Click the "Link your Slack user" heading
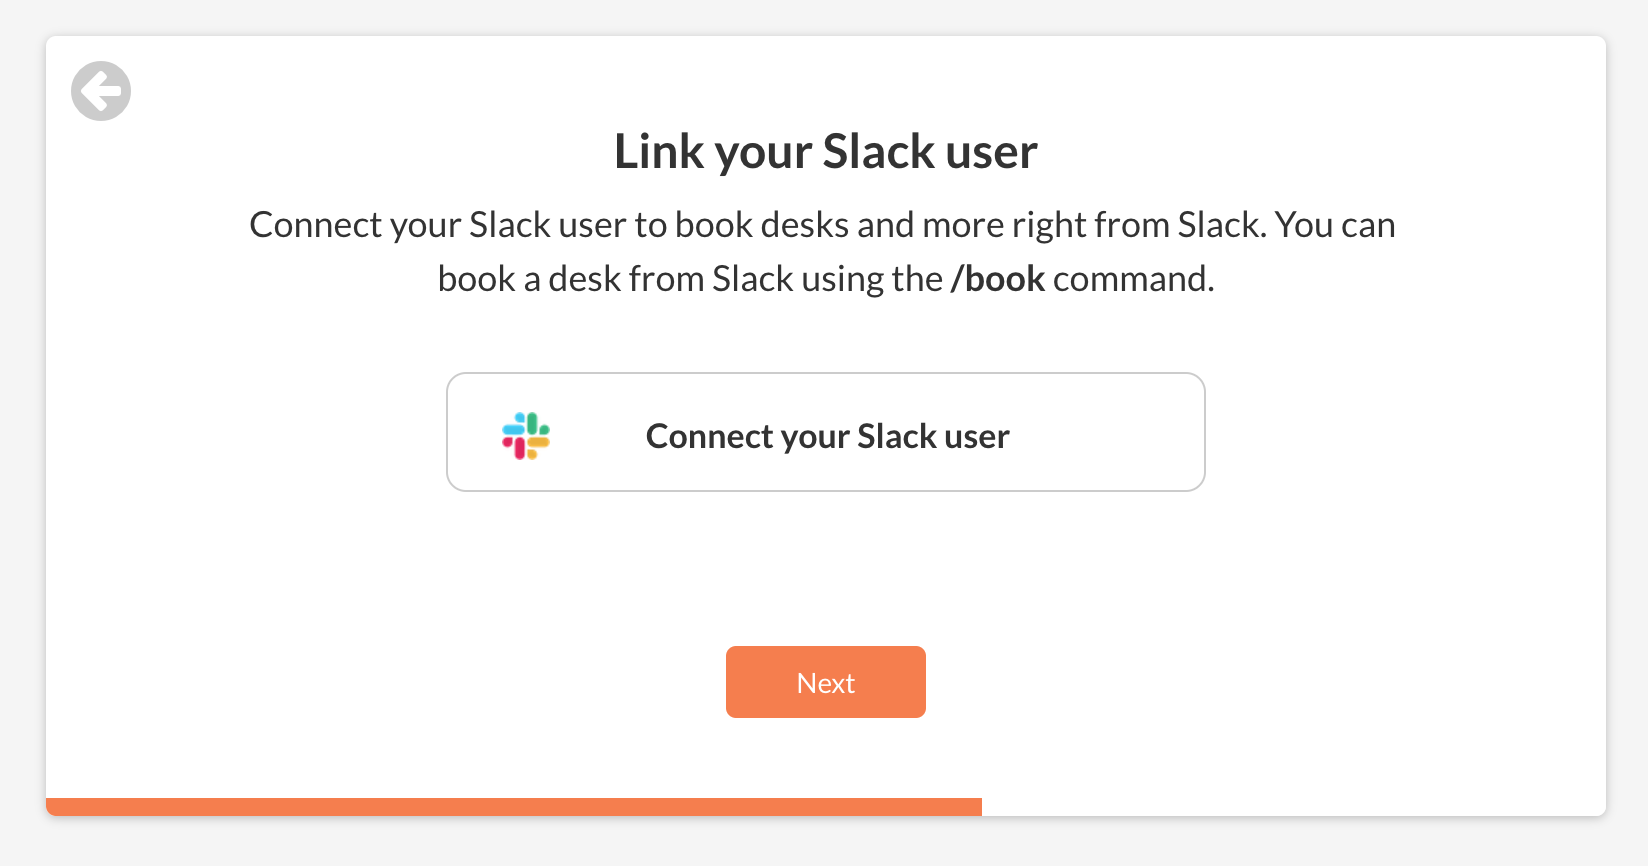 (x=826, y=152)
